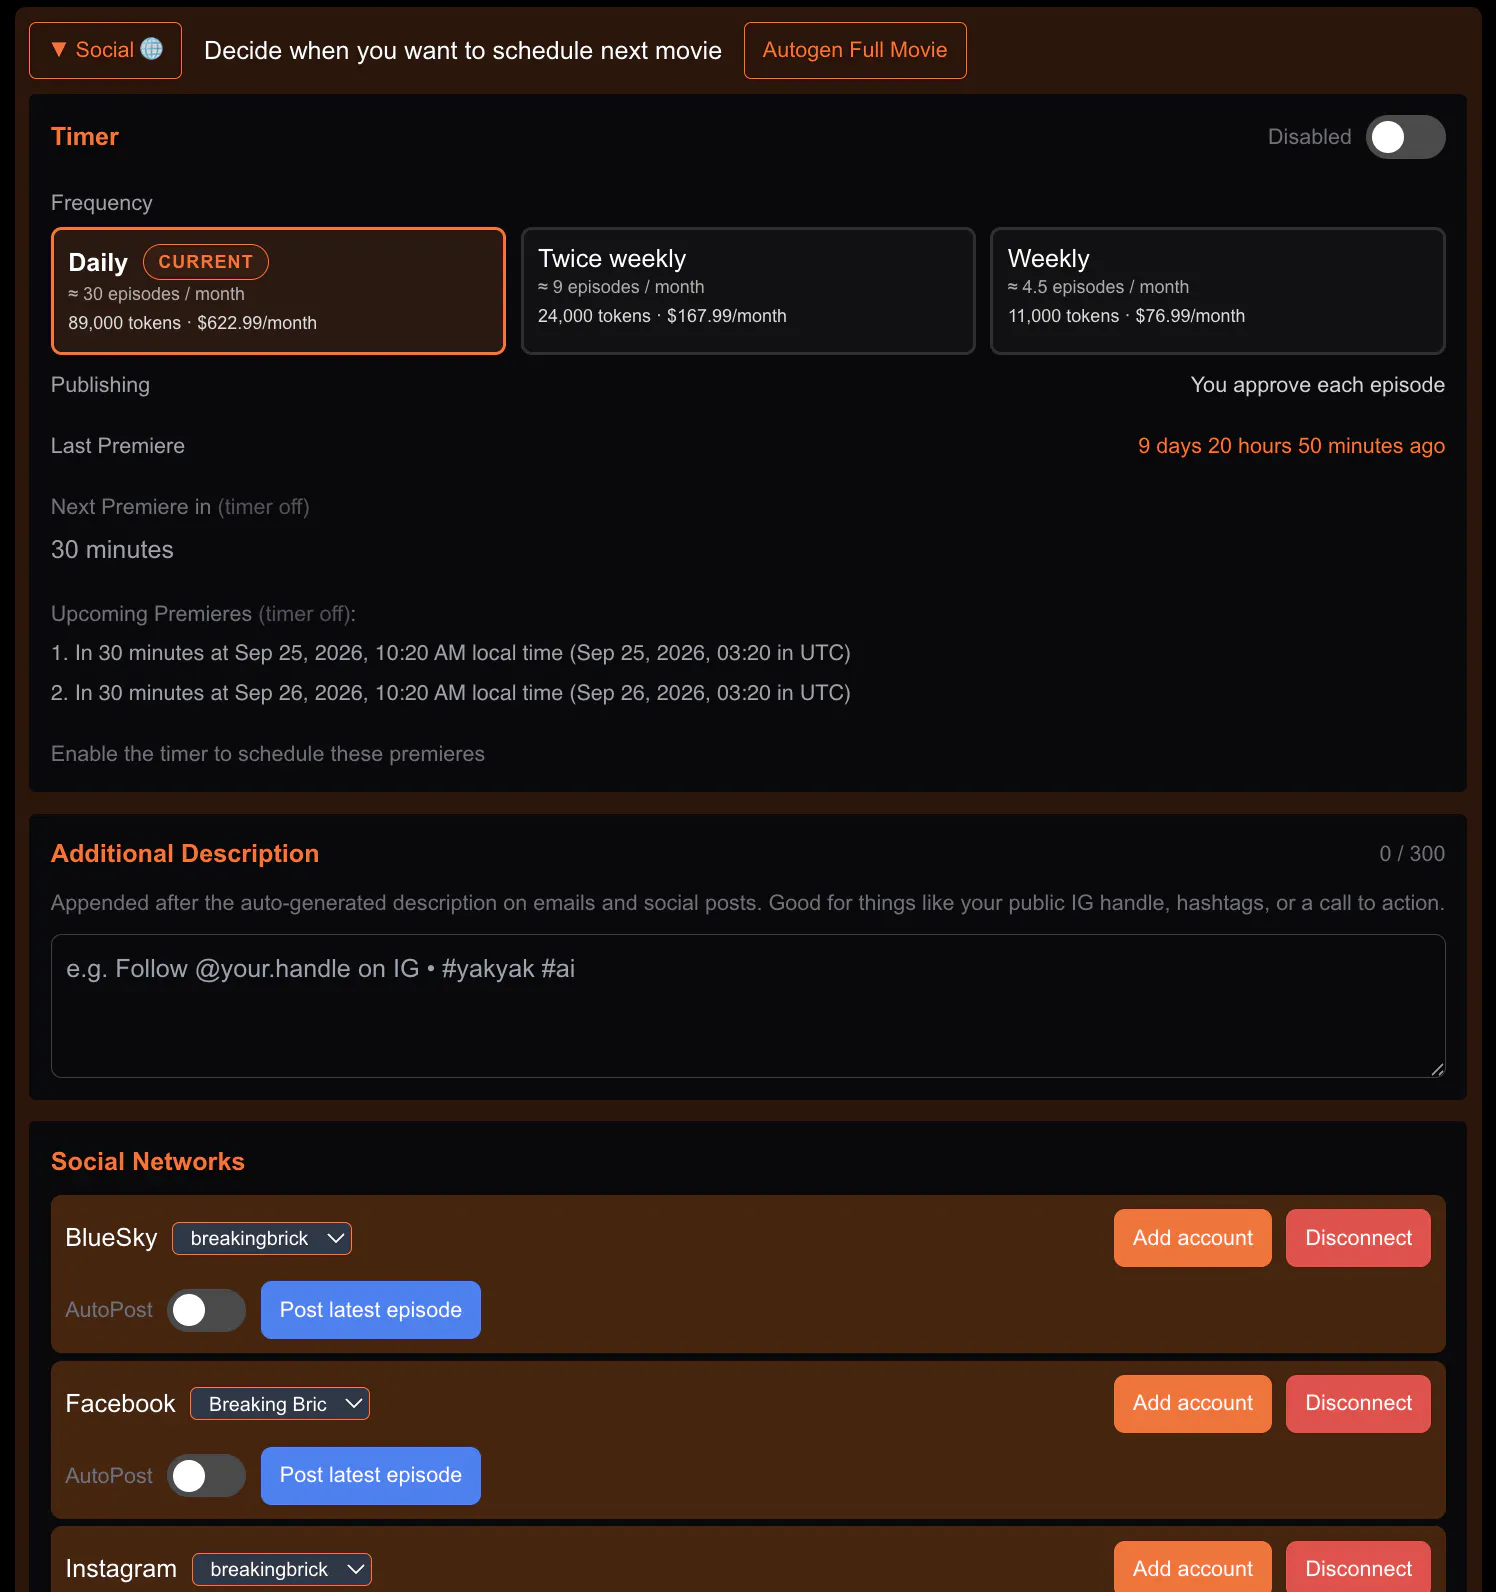
Task: Click 'Enable the timer to schedule these premieres'
Action: 268,754
